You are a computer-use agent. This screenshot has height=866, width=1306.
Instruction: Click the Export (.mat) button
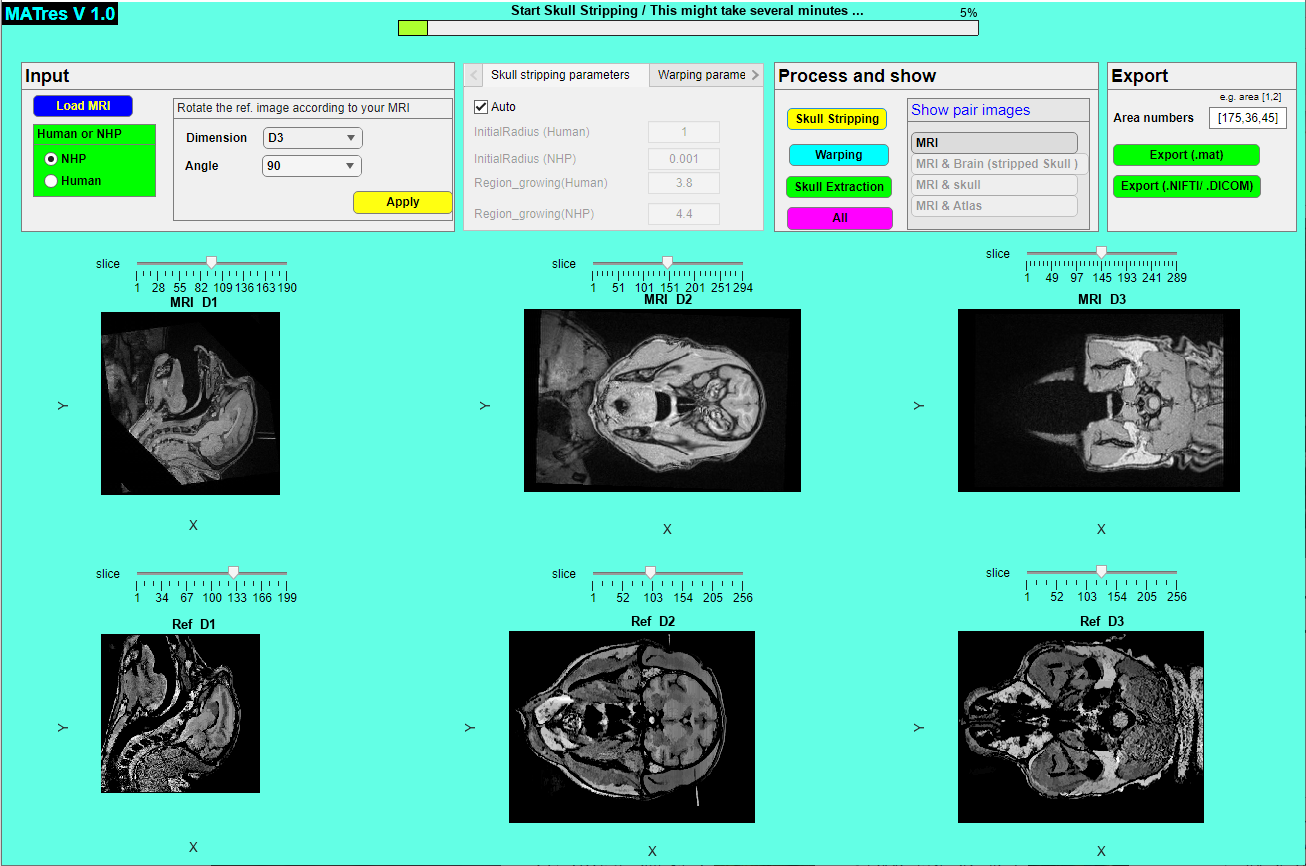point(1186,155)
